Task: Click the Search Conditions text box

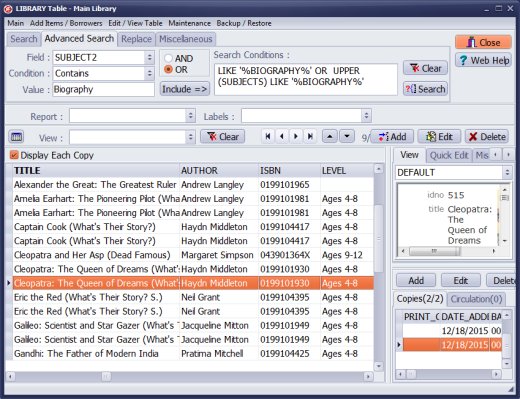Action: tap(306, 79)
